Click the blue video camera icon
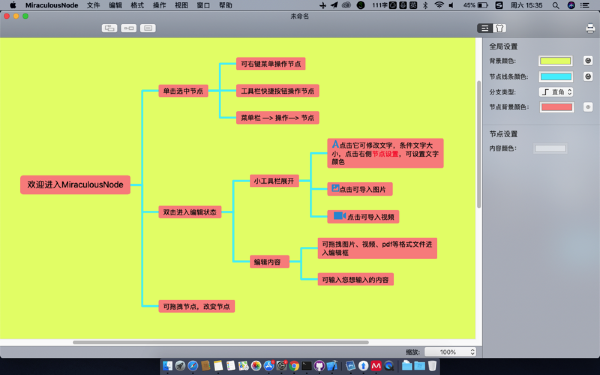 pyautogui.click(x=339, y=216)
